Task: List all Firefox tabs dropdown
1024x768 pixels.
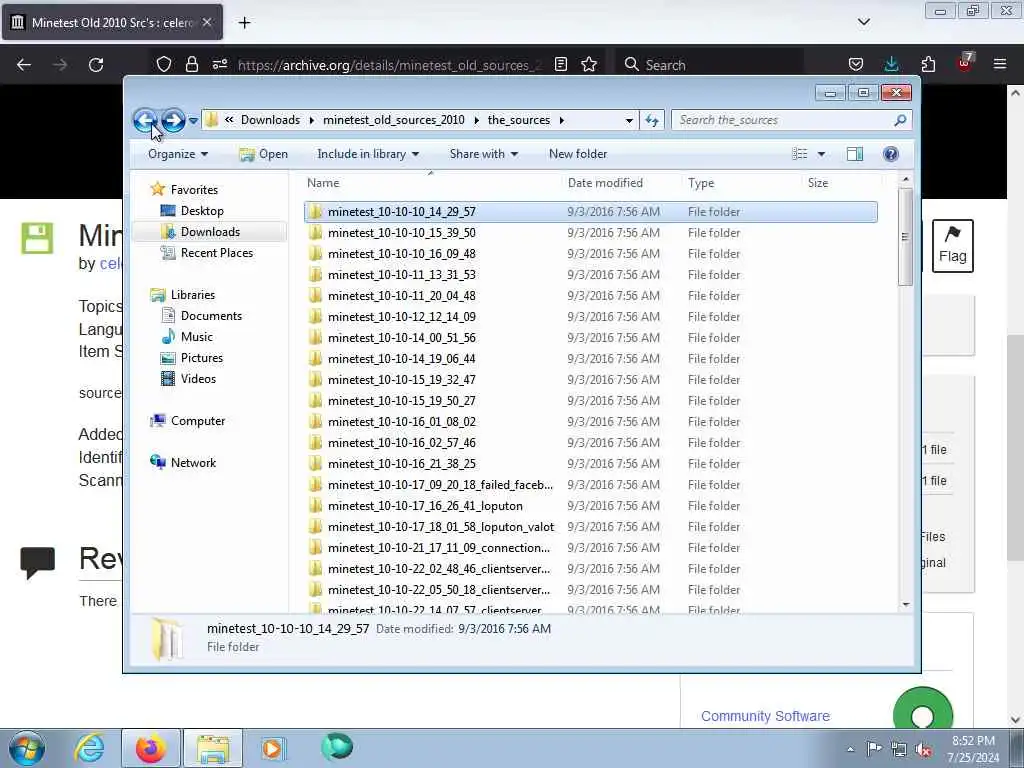Action: 864,22
